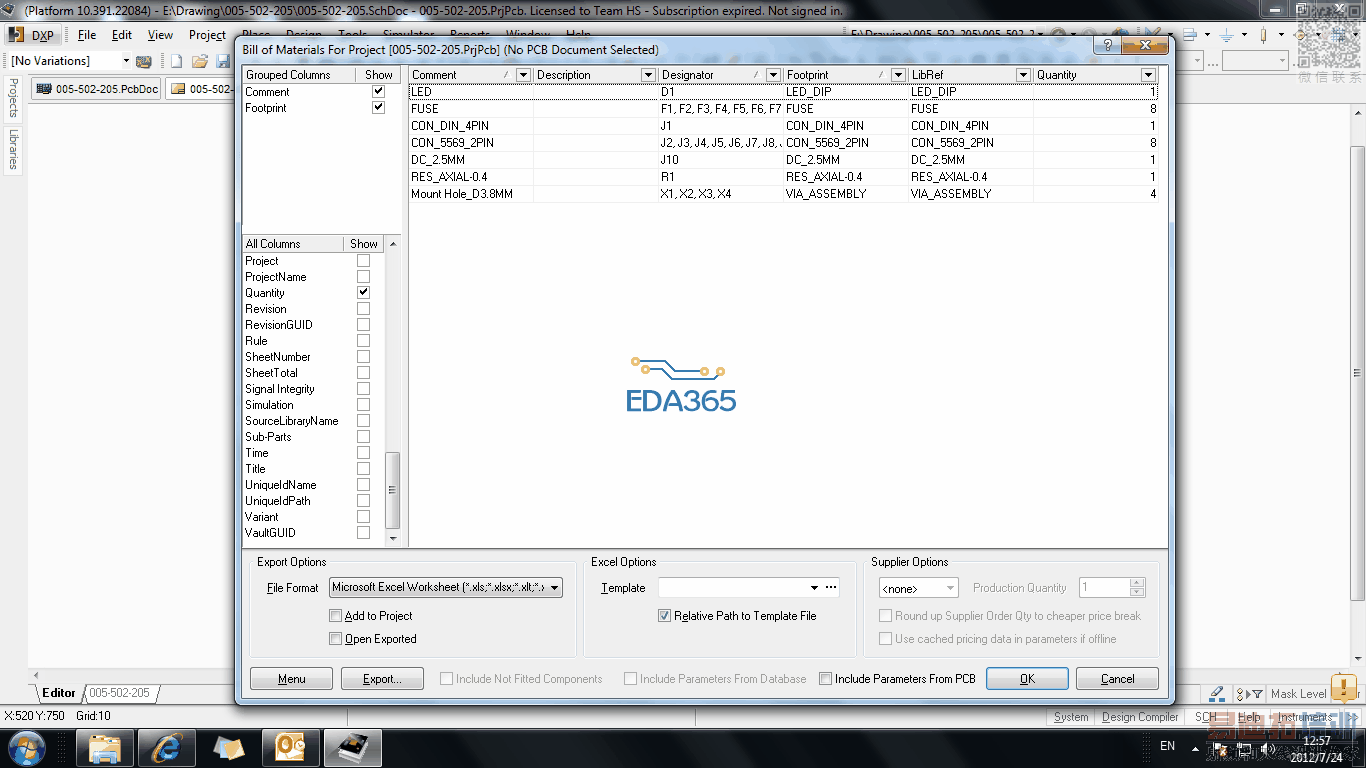Click the volume speaker tray icon

(1268, 747)
